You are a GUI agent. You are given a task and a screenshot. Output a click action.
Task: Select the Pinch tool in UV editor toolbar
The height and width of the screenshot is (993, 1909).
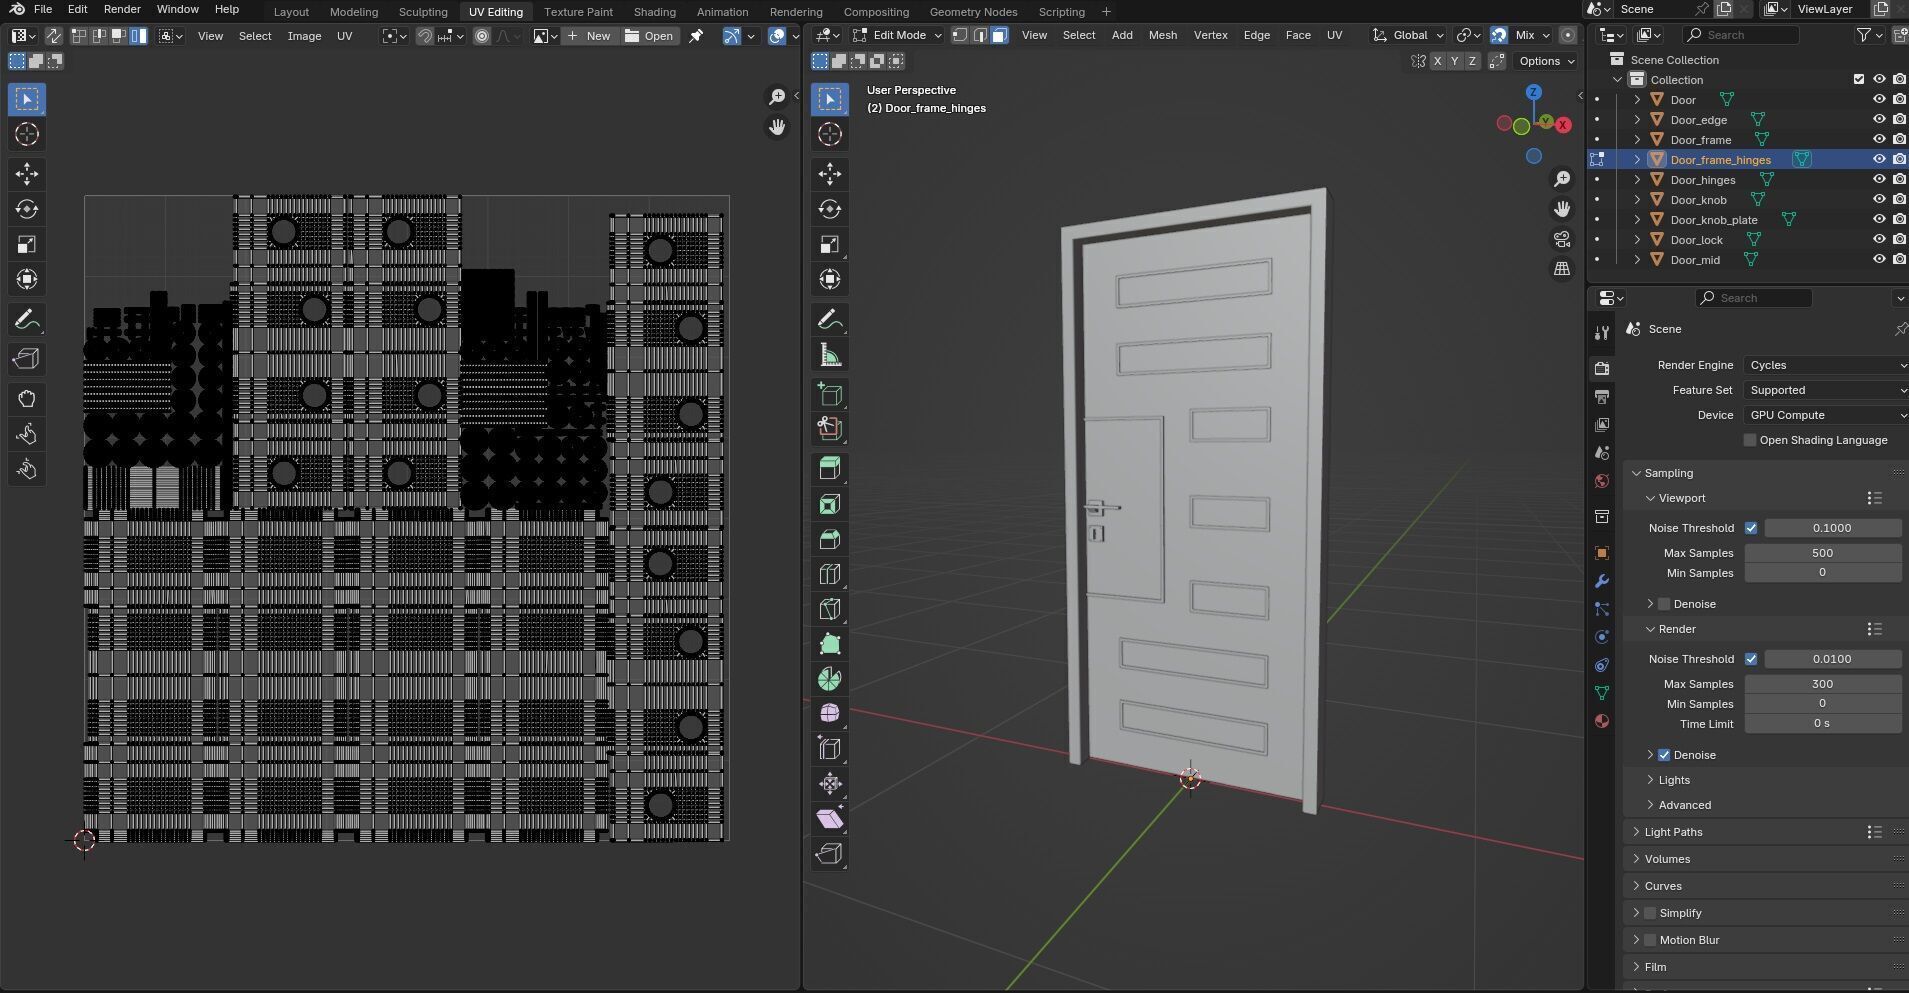(x=27, y=469)
